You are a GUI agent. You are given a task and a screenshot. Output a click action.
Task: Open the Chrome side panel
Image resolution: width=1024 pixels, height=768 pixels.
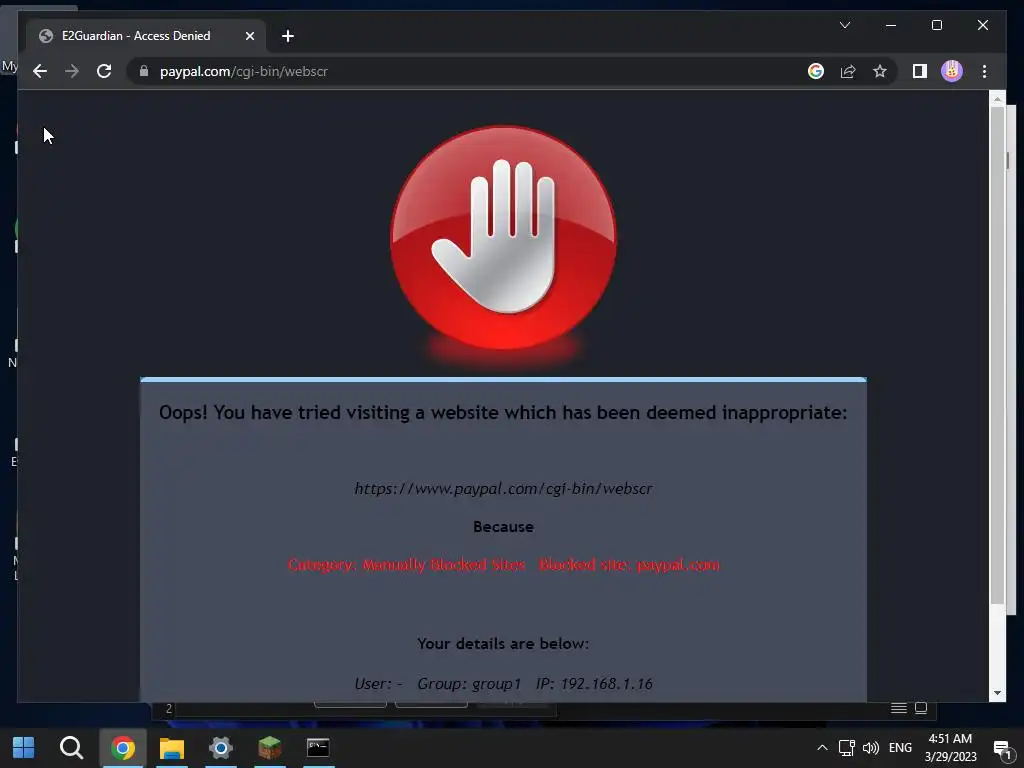[920, 71]
